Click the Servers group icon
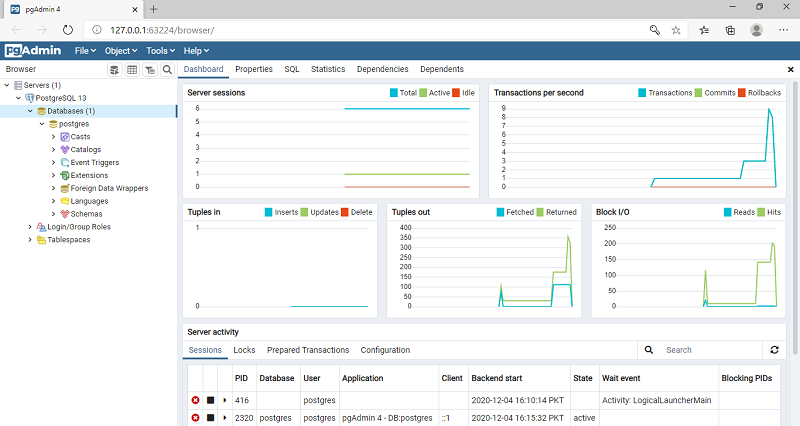 (18, 85)
